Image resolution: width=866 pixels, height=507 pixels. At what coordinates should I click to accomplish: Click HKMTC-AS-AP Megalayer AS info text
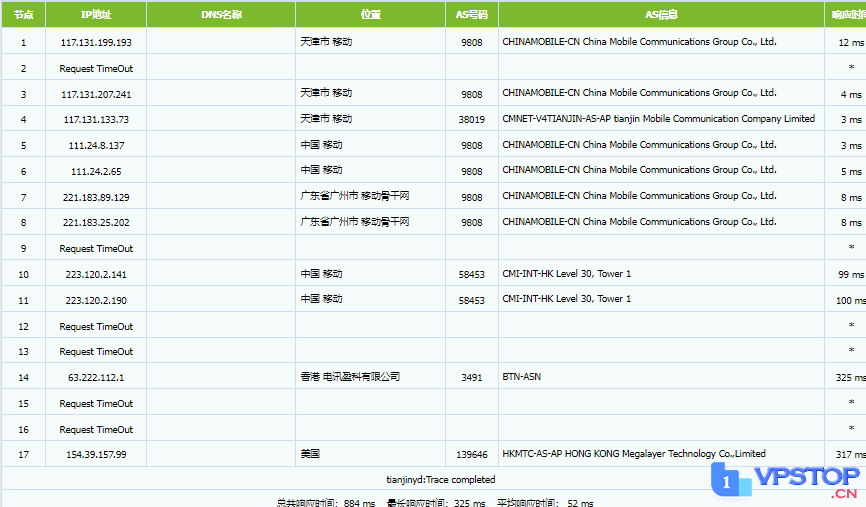(633, 454)
